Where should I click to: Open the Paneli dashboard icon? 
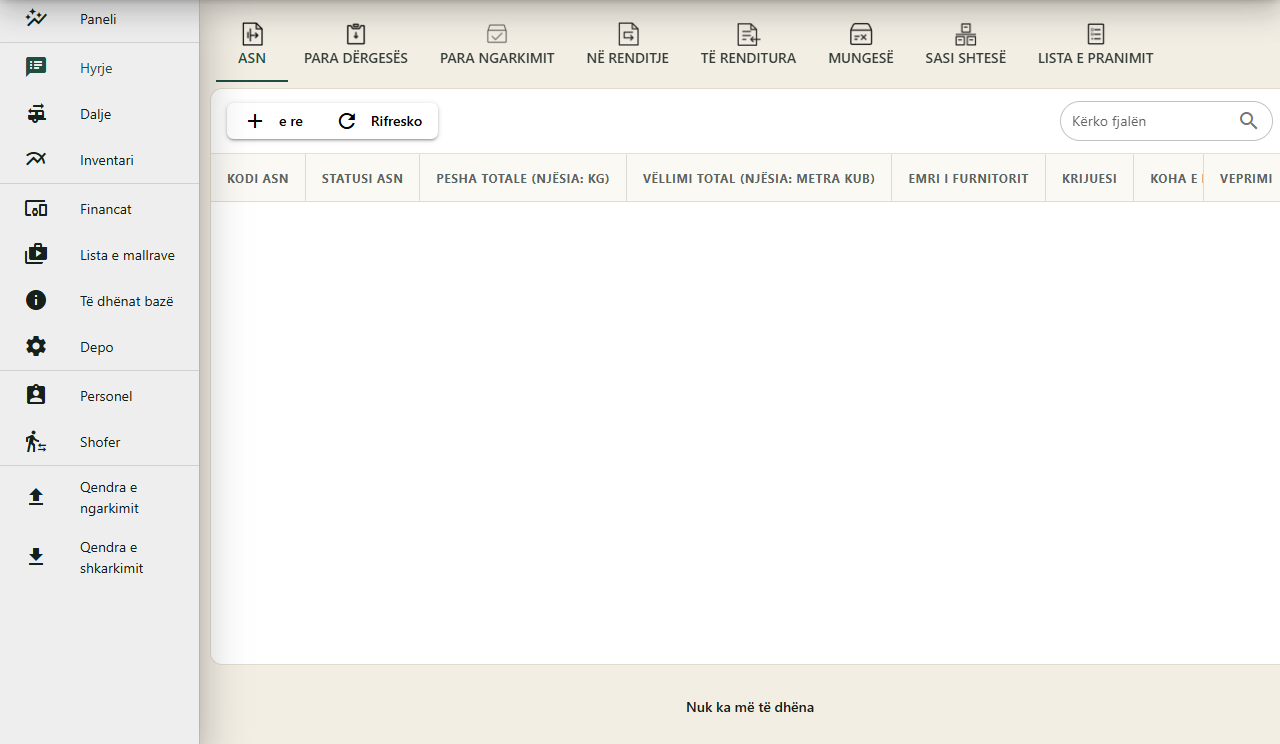click(x=36, y=18)
